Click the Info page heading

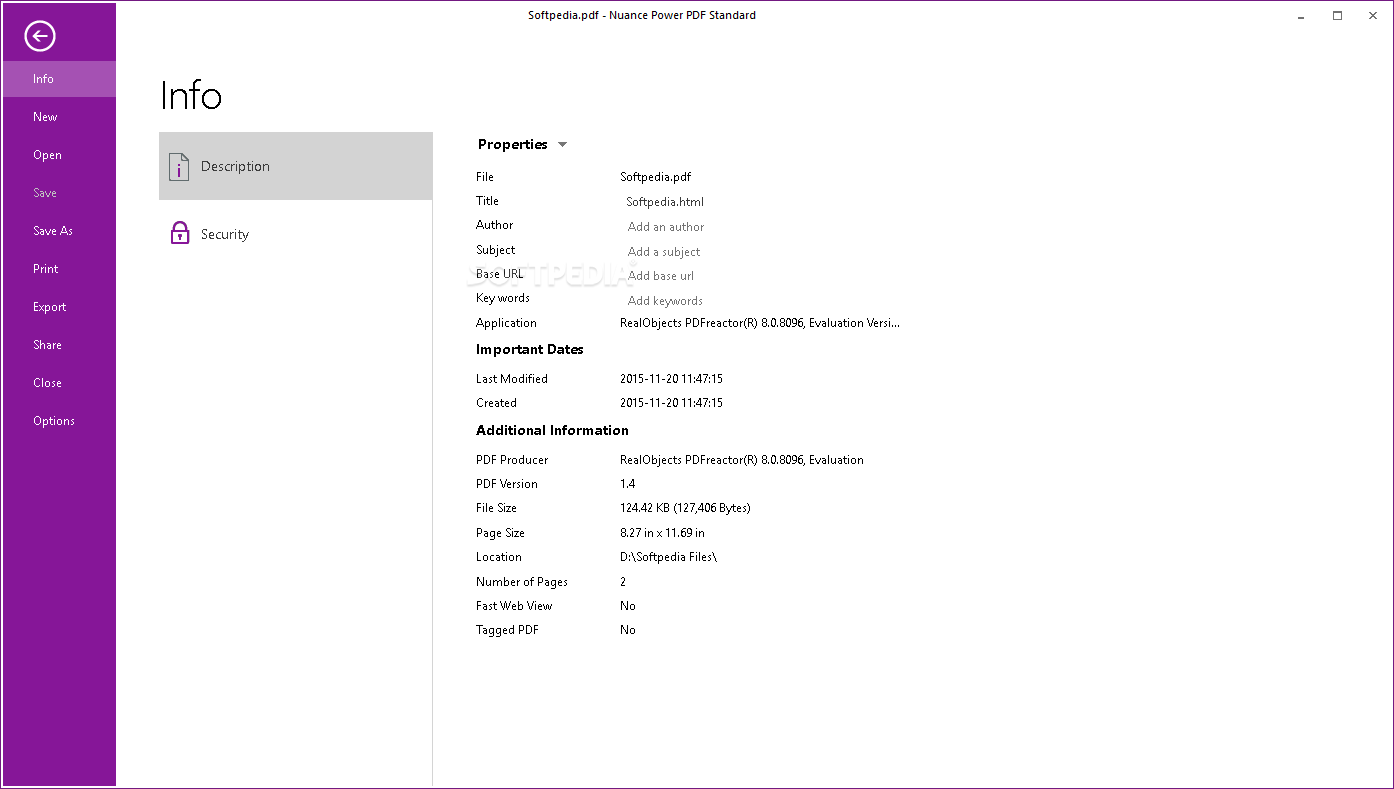click(x=191, y=96)
